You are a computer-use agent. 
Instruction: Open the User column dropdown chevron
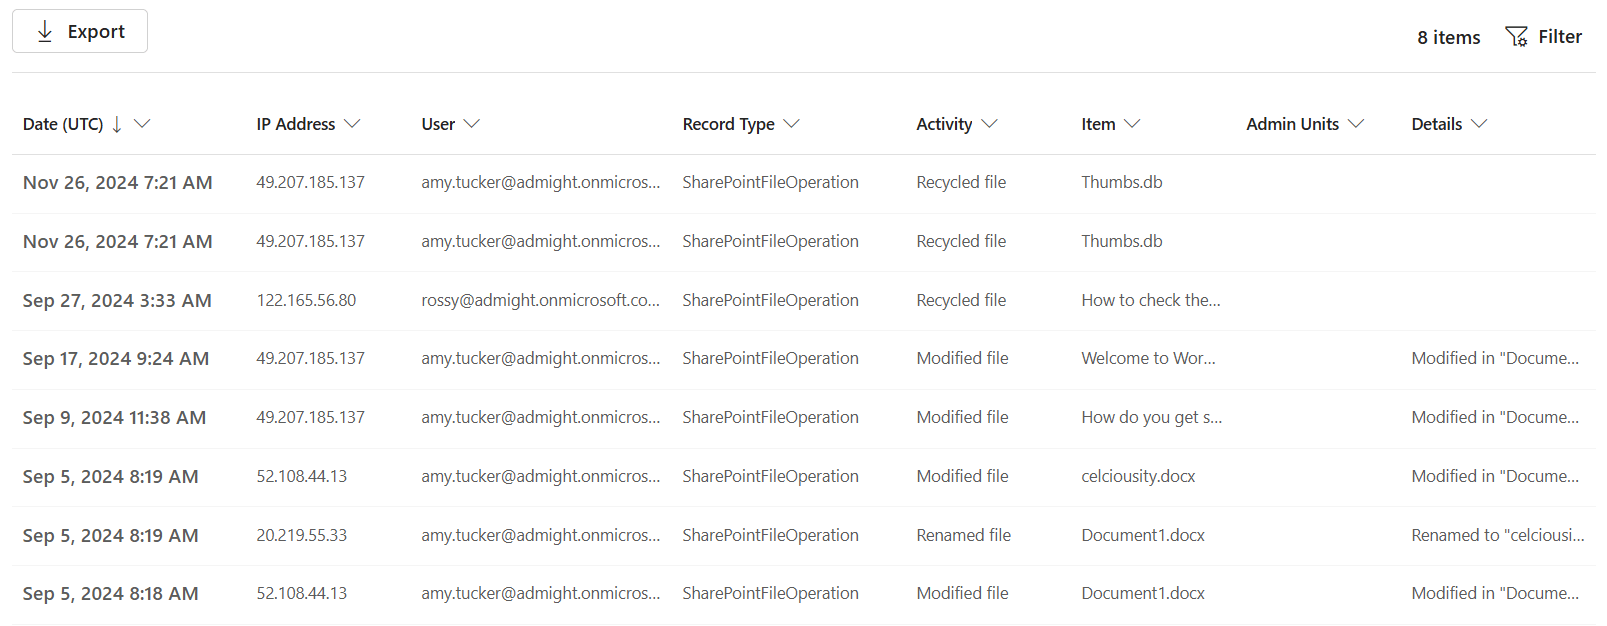[472, 124]
